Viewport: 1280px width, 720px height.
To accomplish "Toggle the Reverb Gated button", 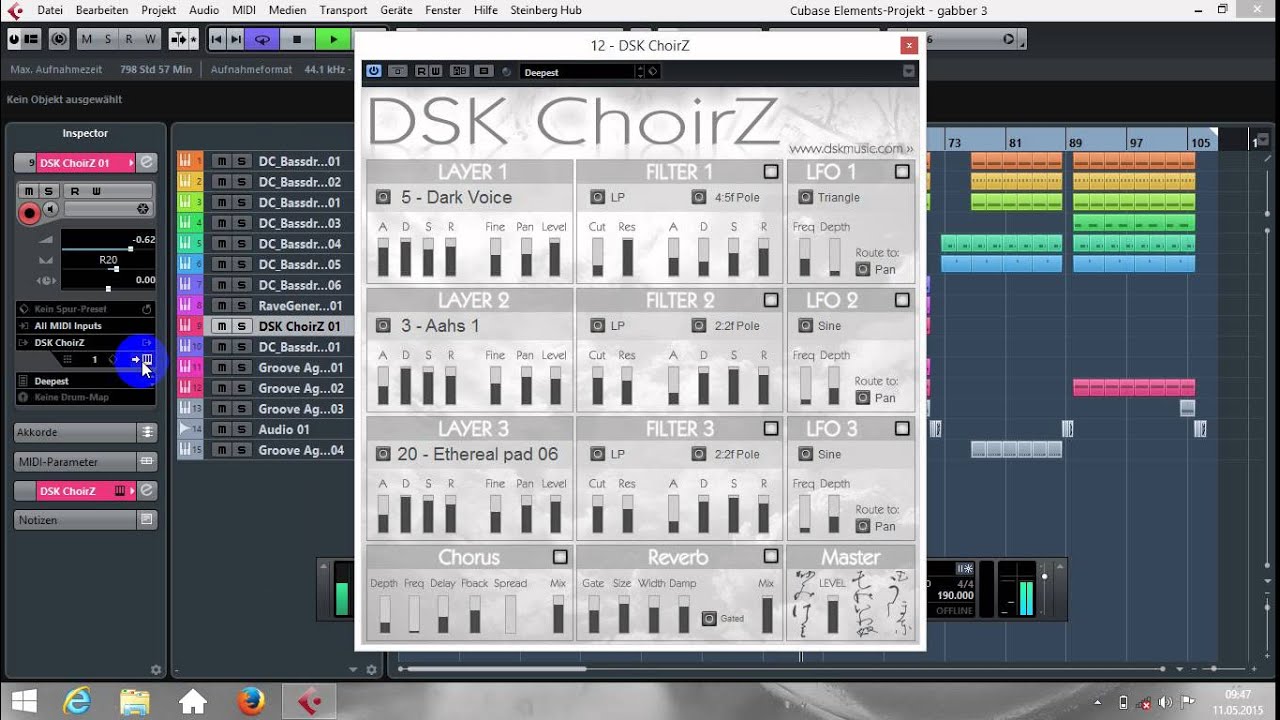I will 709,618.
